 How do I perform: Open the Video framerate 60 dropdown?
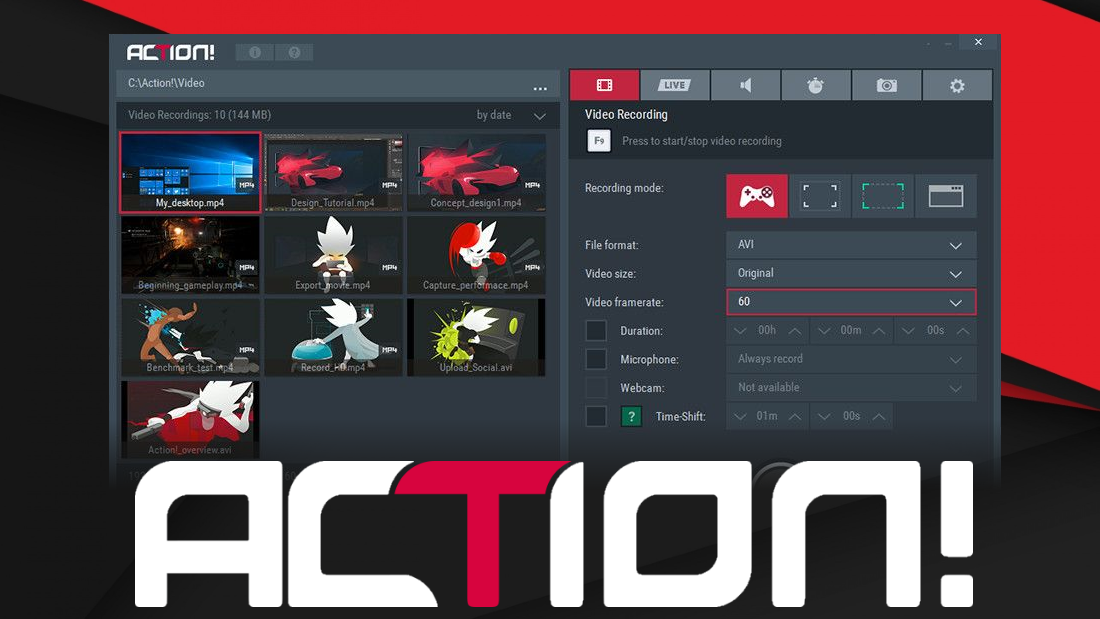coord(851,302)
